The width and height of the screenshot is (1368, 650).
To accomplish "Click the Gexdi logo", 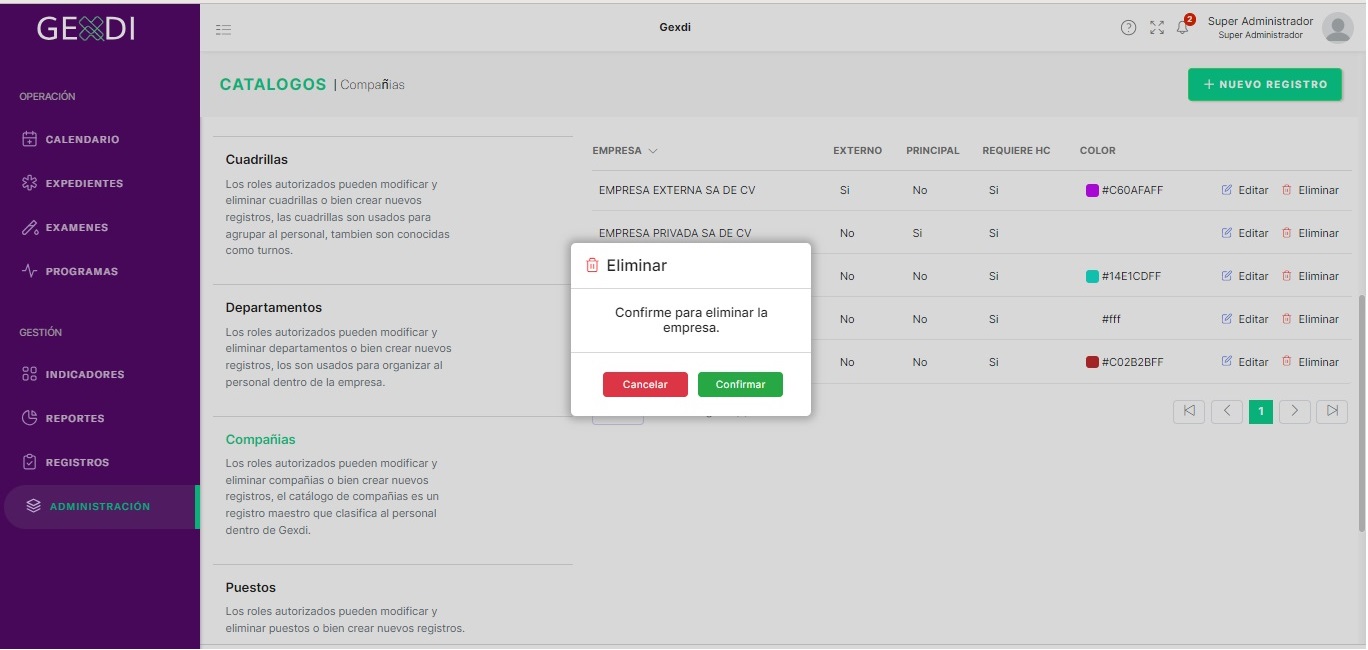I will coord(86,29).
